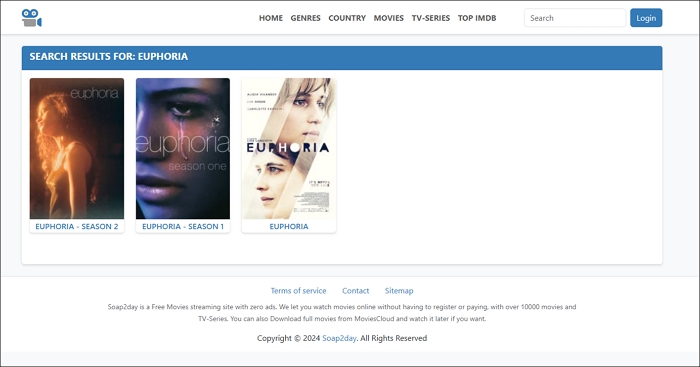Viewport: 700px width, 367px height.
Task: Click the Login button
Action: pyautogui.click(x=646, y=18)
